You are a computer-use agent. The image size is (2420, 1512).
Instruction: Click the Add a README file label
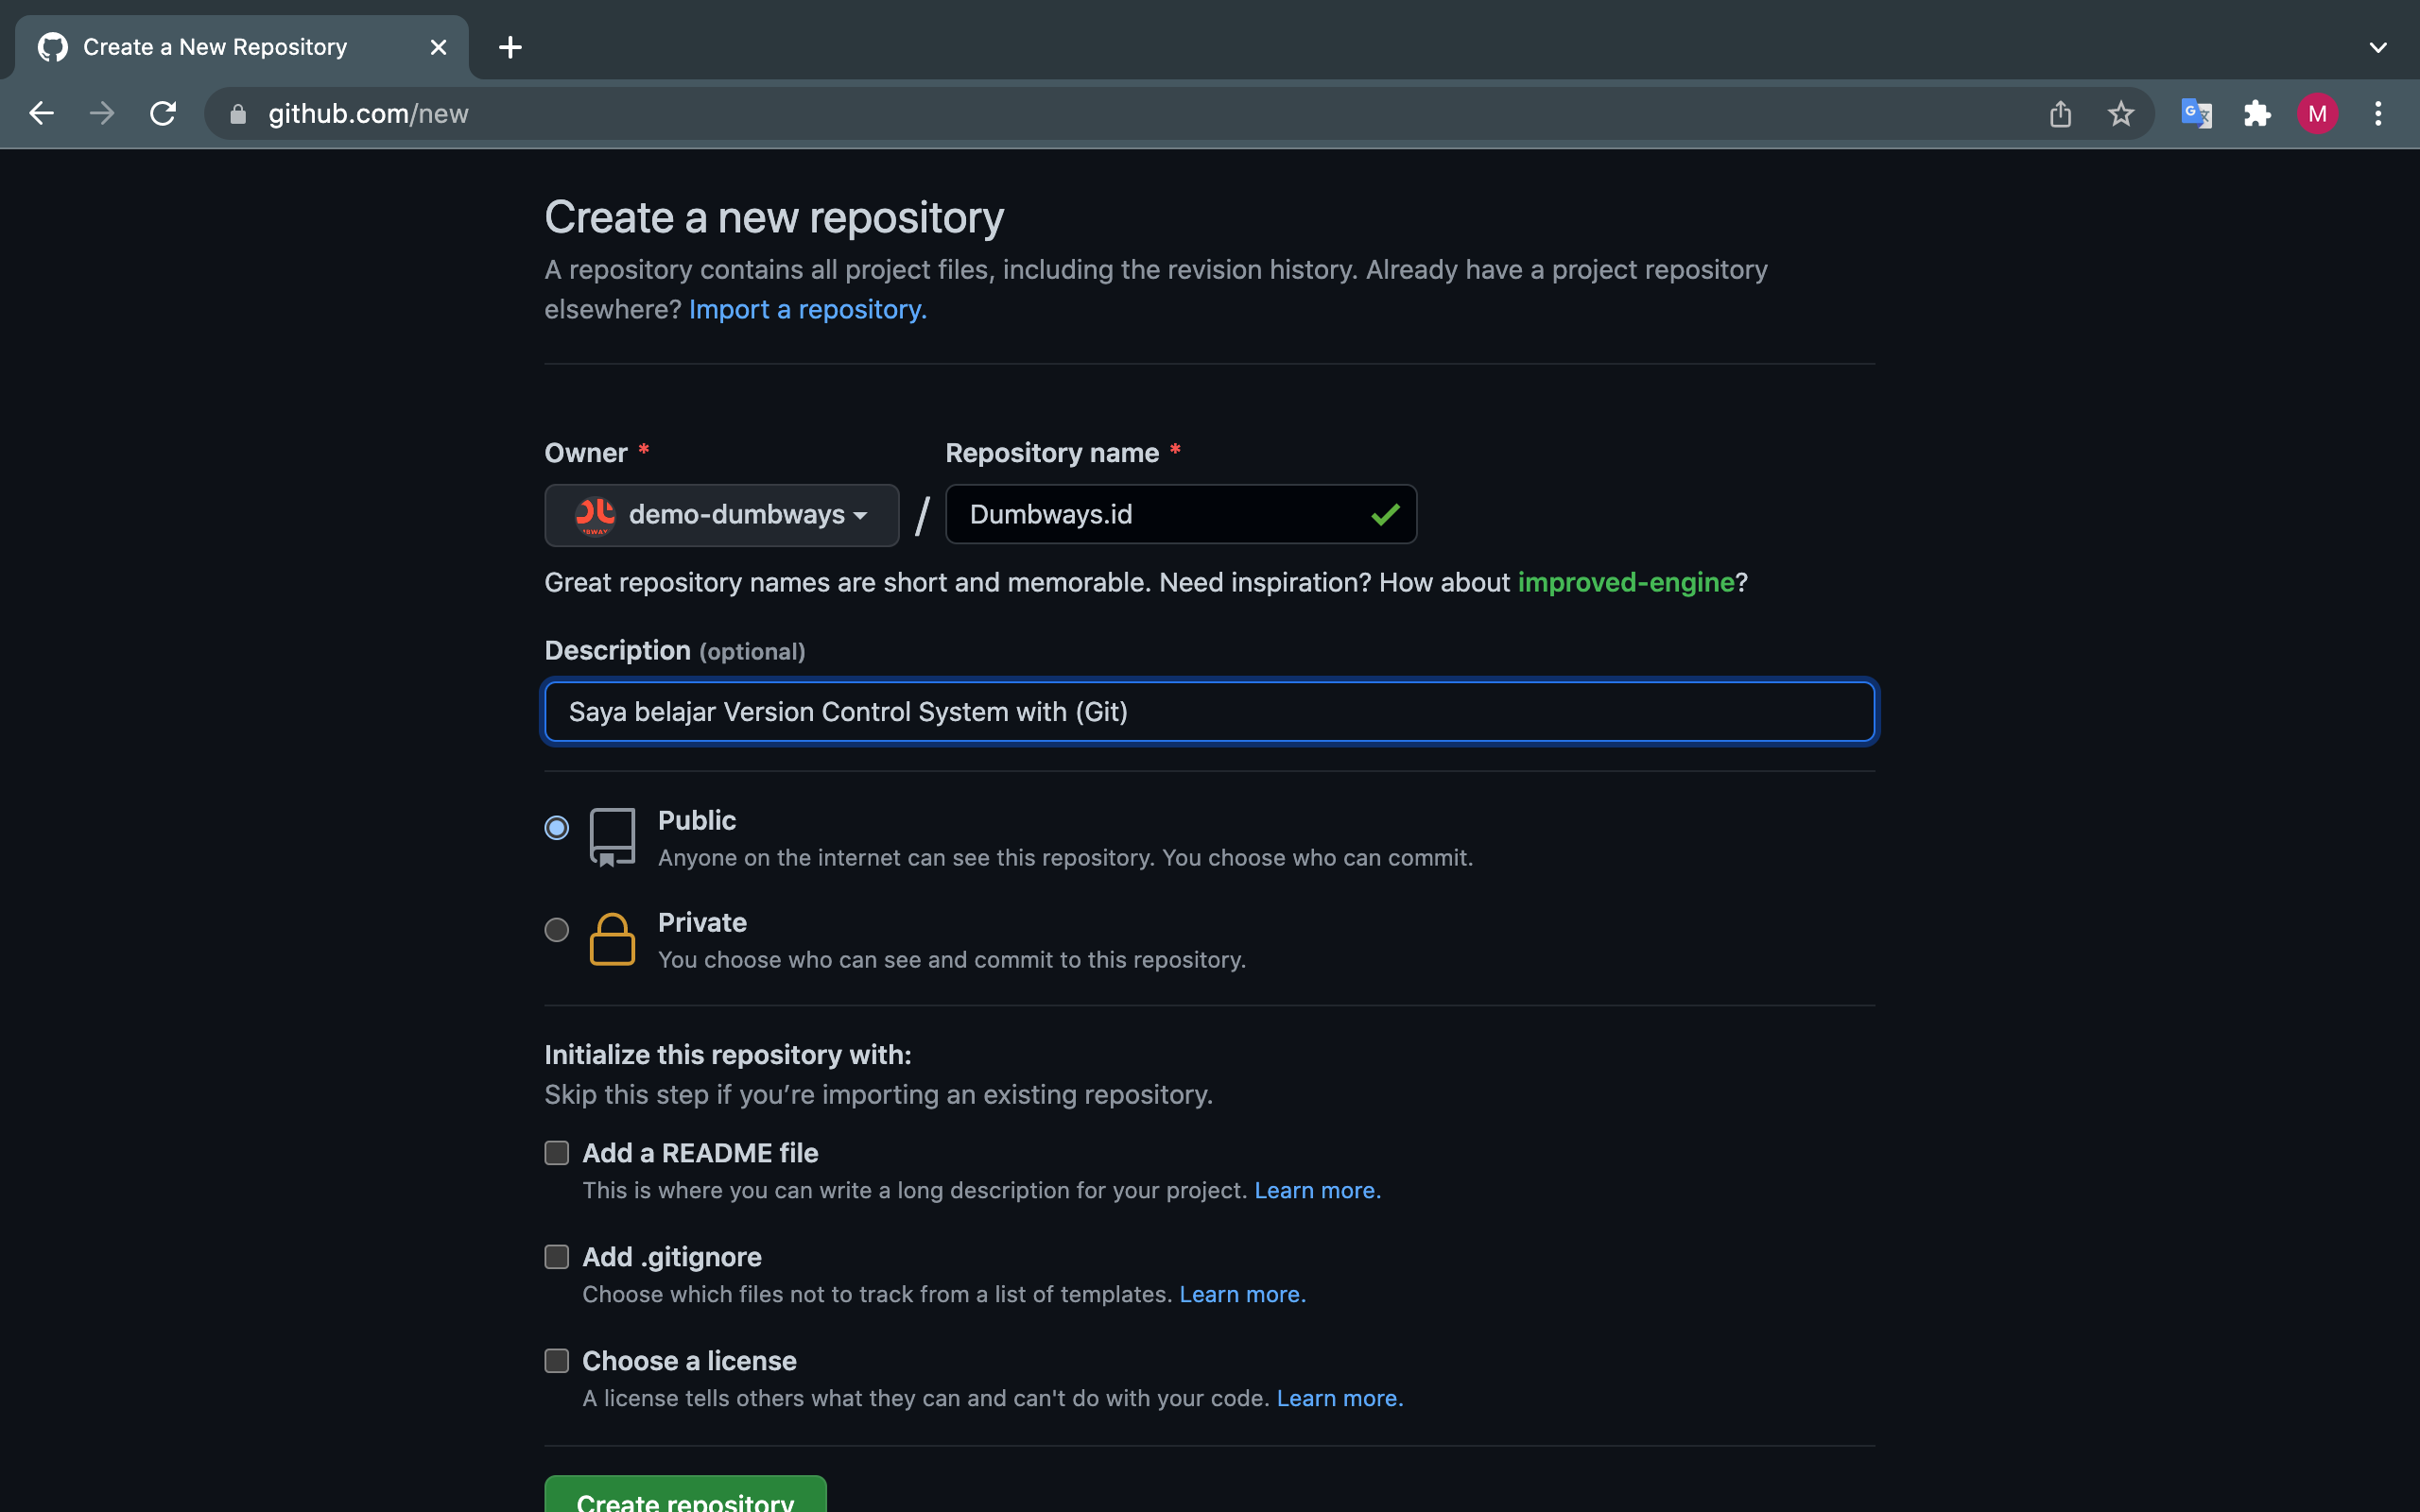point(700,1154)
